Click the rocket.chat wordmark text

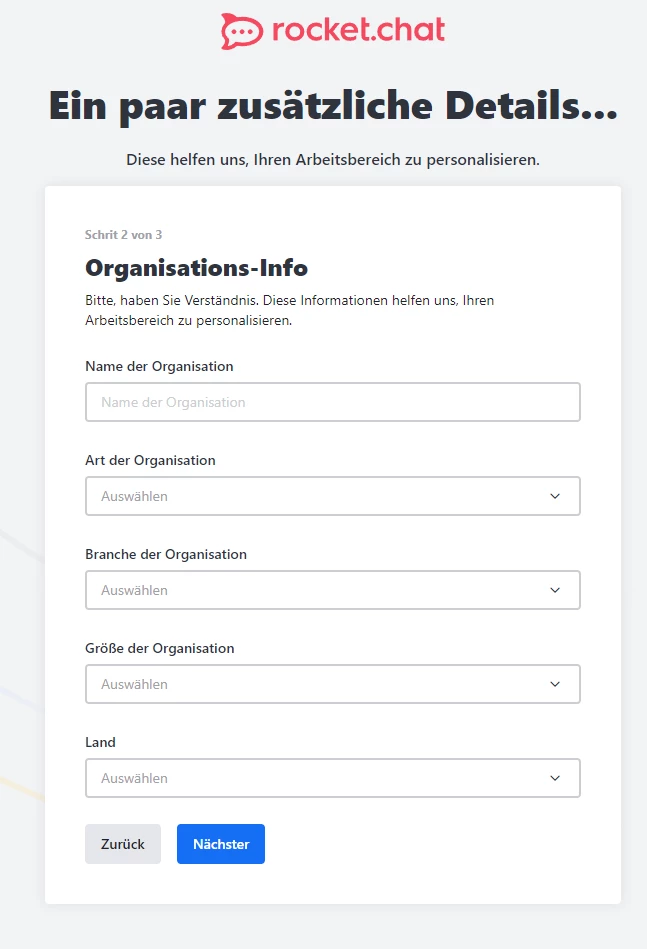tap(358, 30)
